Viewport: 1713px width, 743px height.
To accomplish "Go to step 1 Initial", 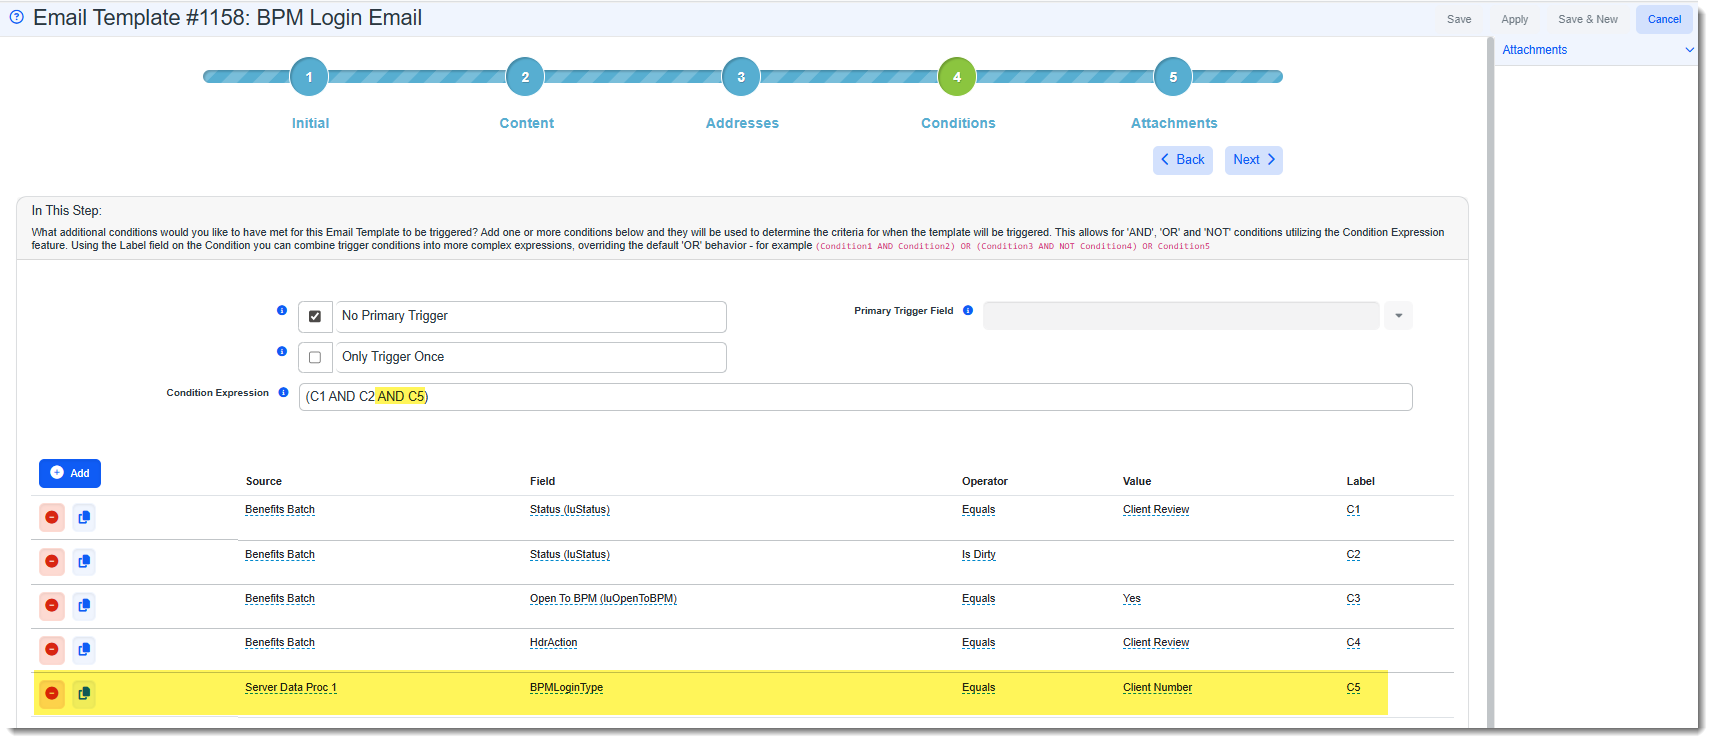I will point(309,77).
